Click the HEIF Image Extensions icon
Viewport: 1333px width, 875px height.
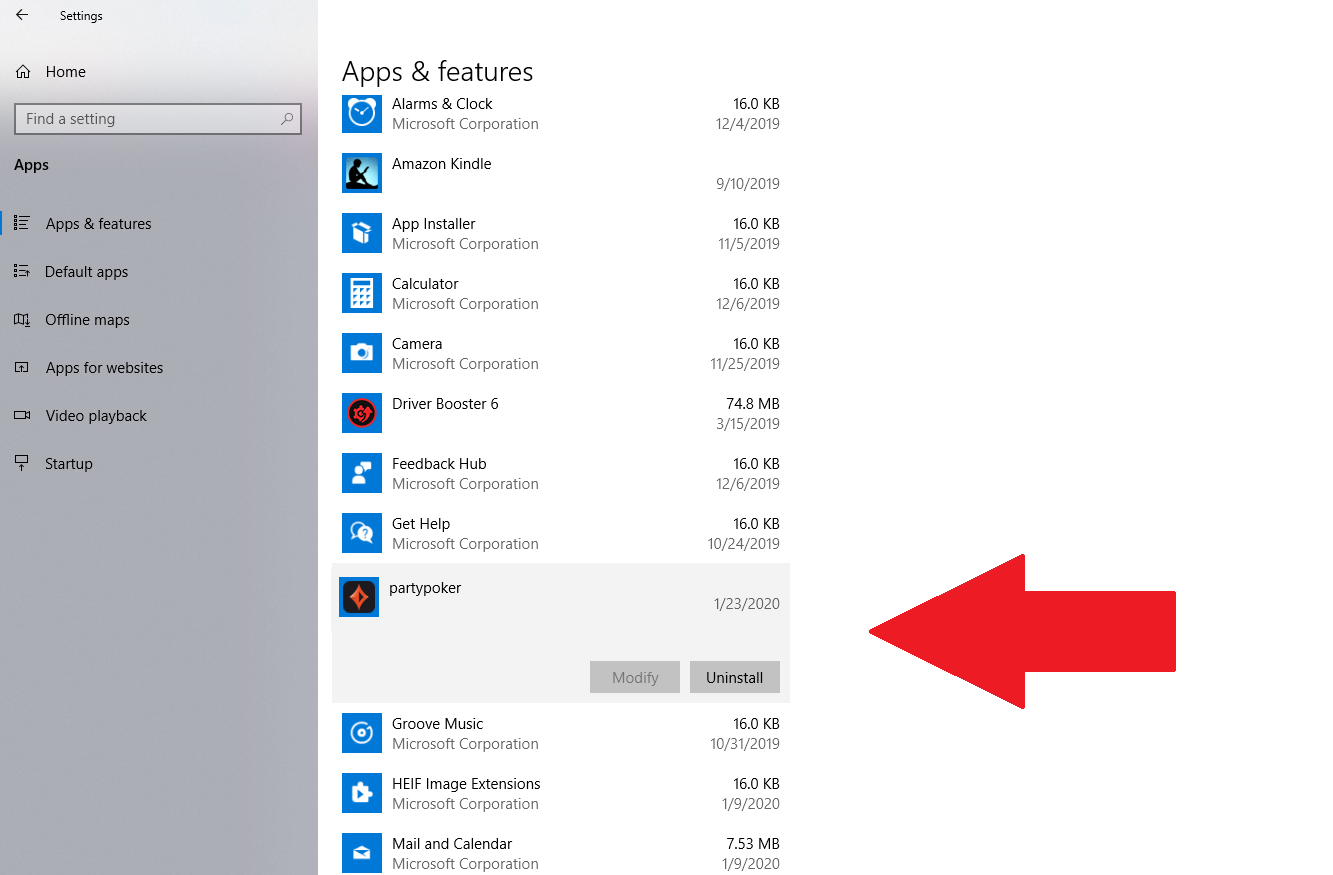(x=361, y=793)
